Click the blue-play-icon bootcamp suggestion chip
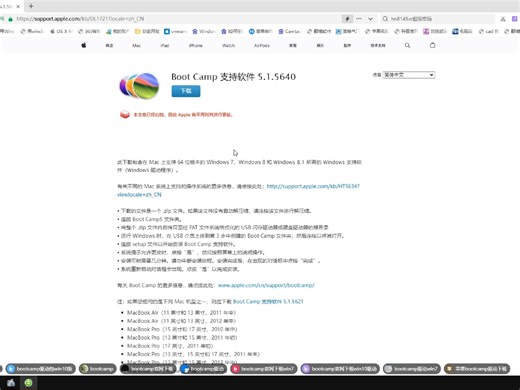Image resolution: width=520 pixels, height=390 pixels. click(41, 369)
